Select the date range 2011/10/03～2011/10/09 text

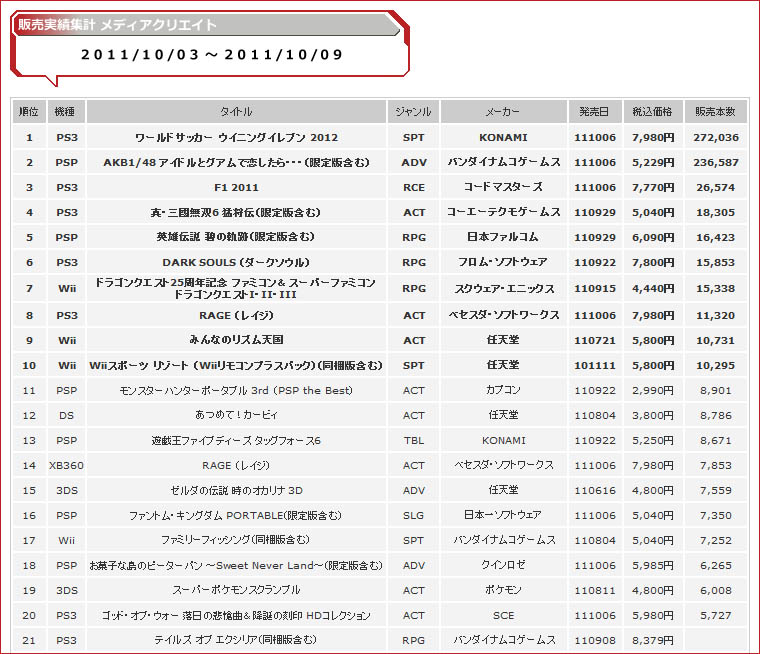(x=212, y=55)
